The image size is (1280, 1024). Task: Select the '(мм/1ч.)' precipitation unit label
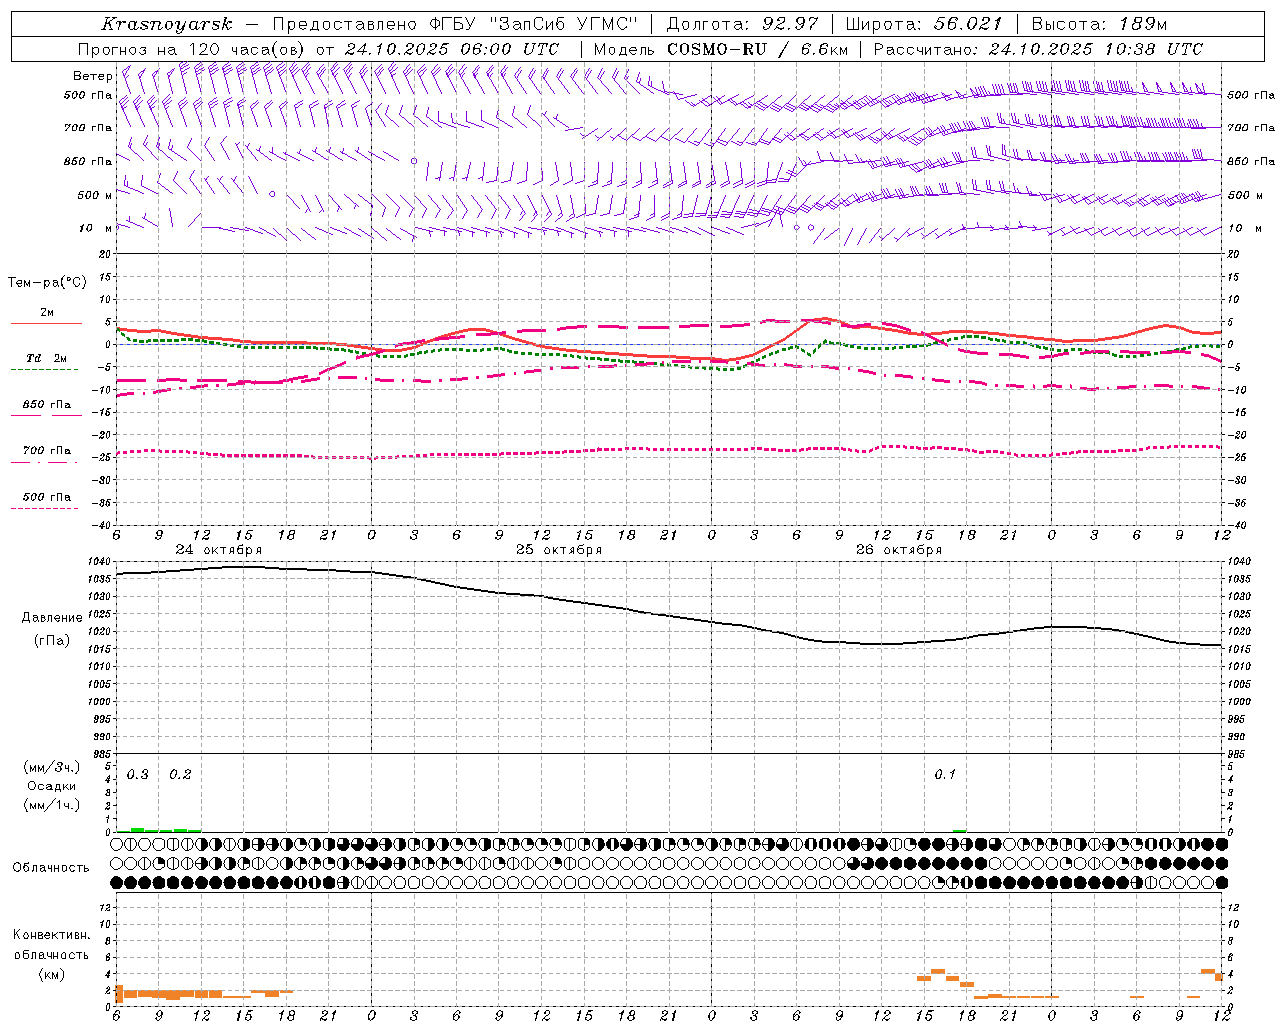pyautogui.click(x=52, y=805)
